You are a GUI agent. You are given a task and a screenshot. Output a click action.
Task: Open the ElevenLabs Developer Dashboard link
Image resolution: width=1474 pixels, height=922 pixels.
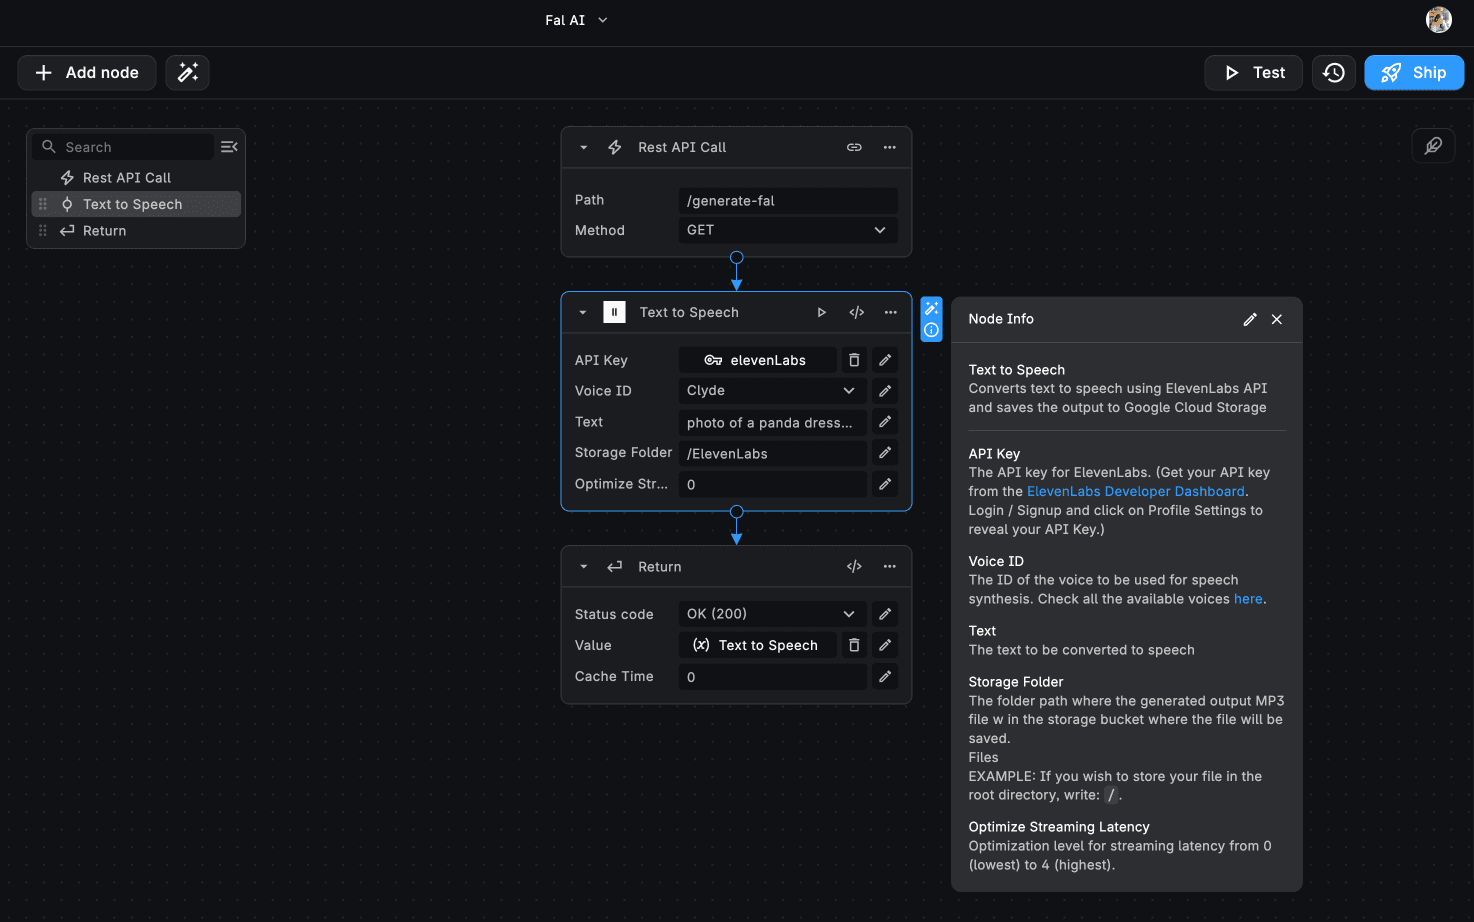coord(1135,491)
